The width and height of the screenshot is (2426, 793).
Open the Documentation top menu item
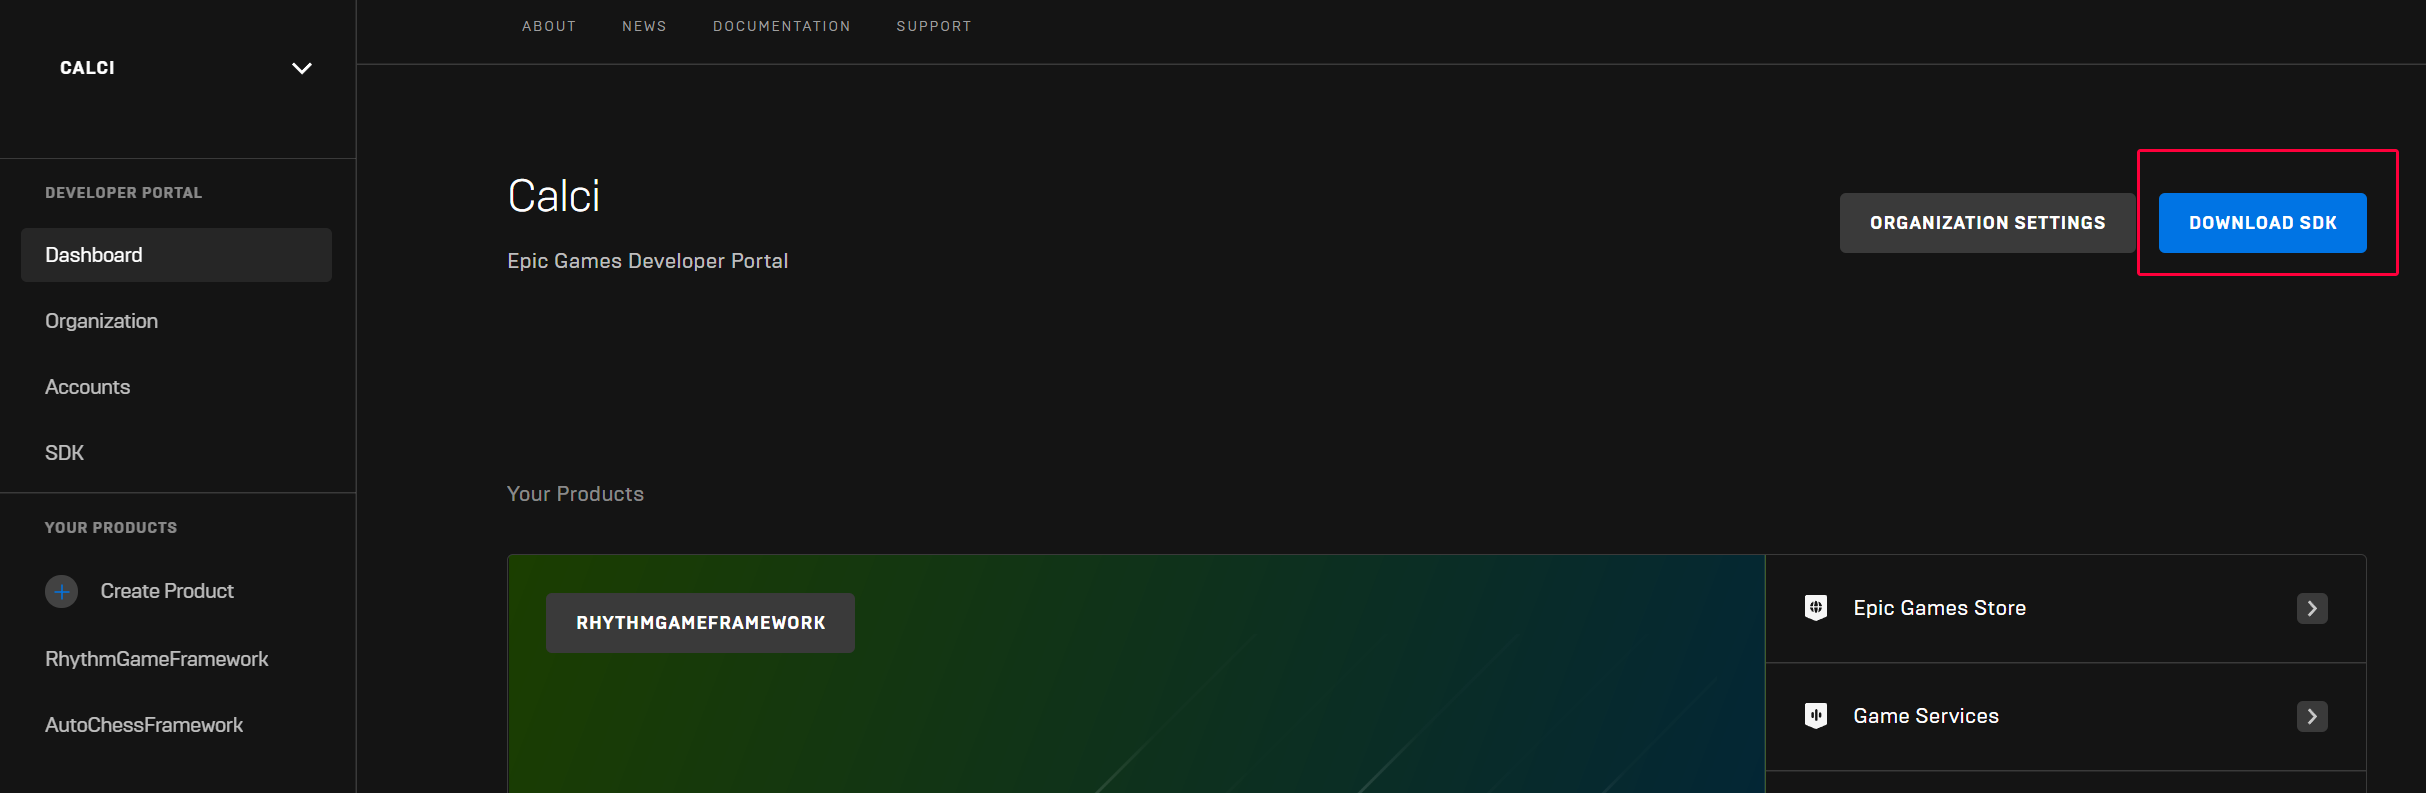(x=781, y=26)
